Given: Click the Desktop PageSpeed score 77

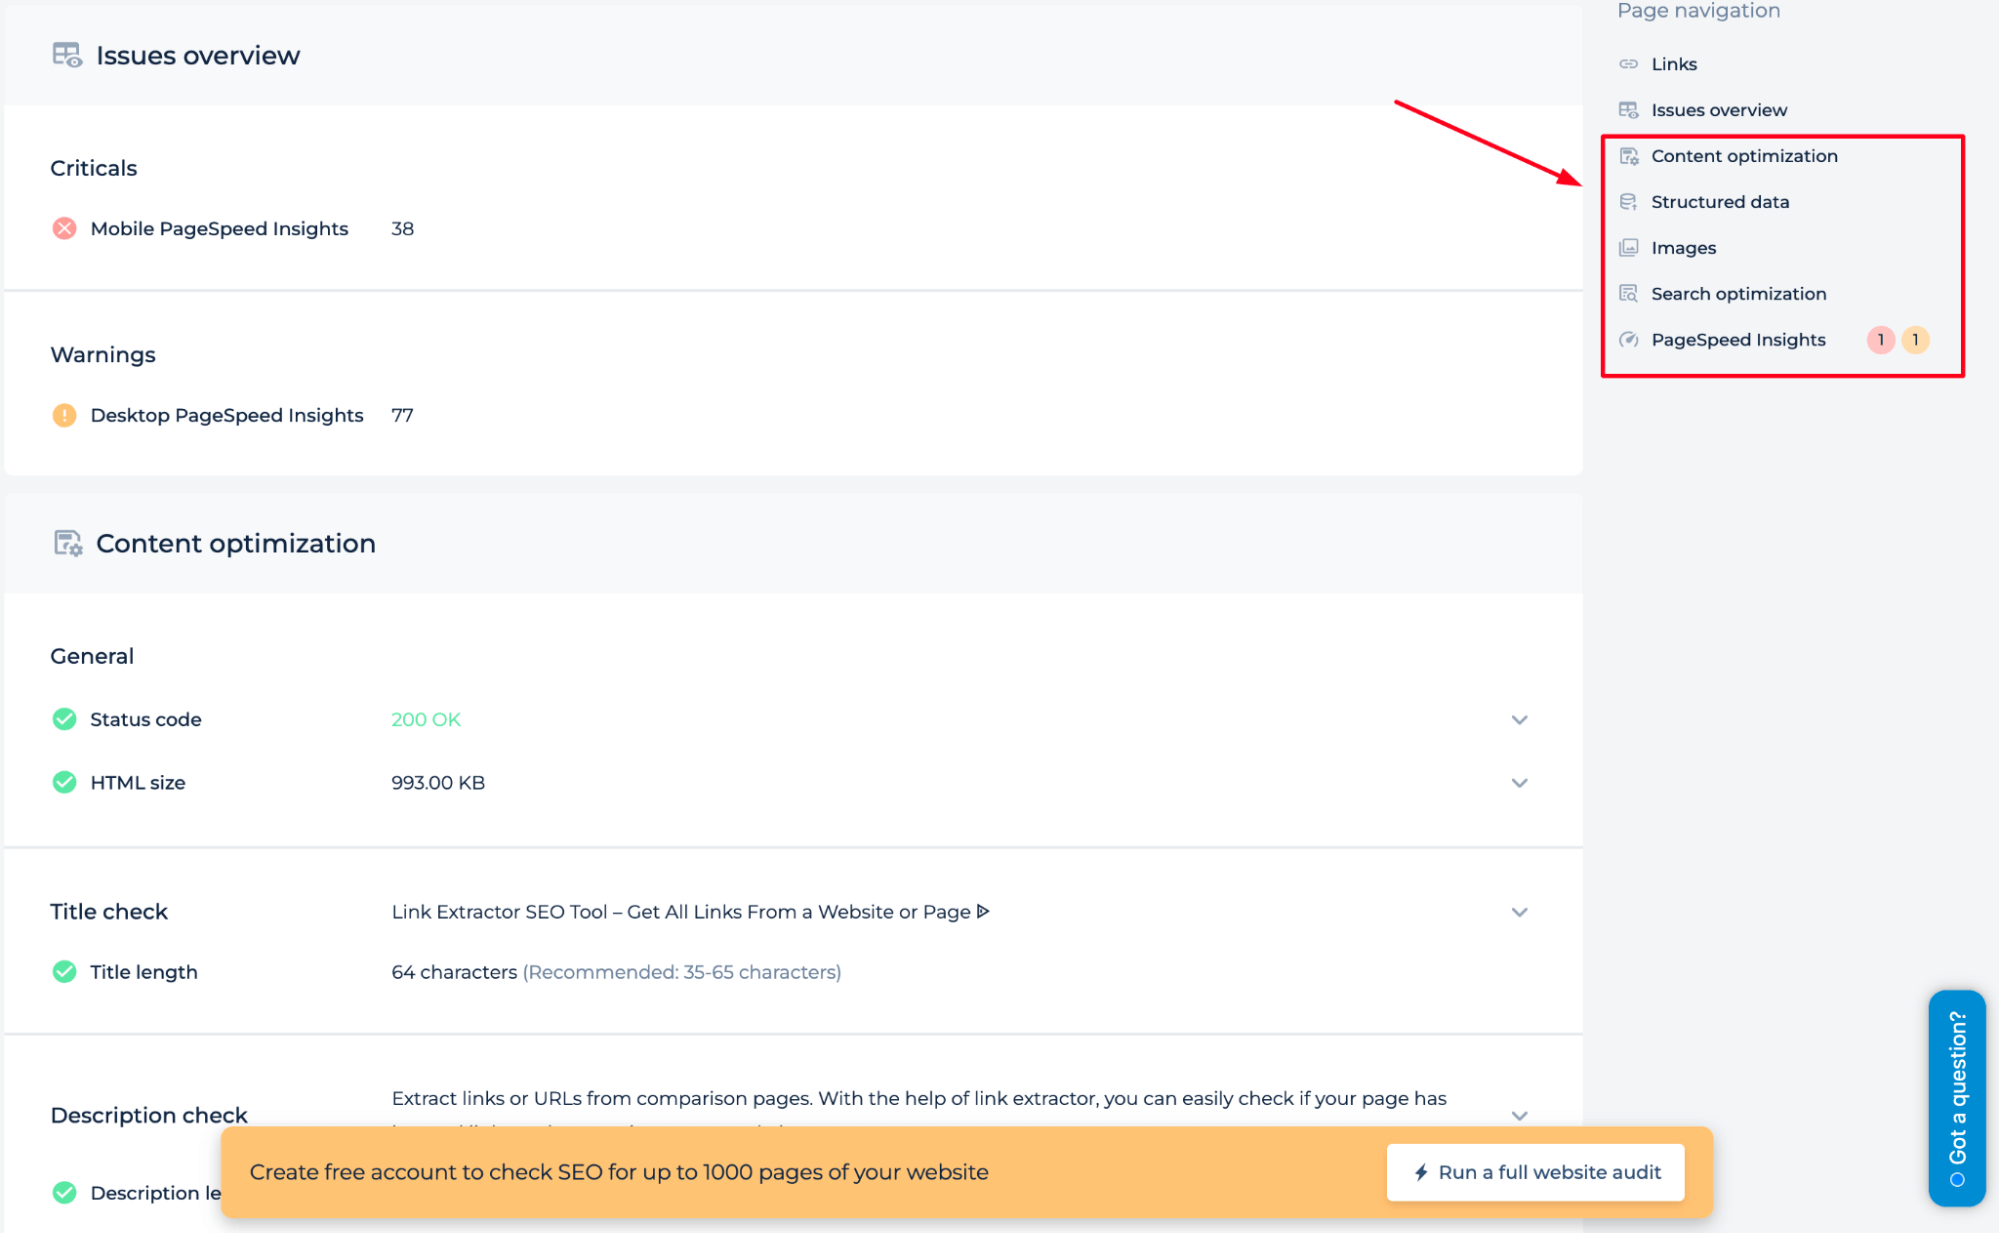Looking at the screenshot, I should point(402,415).
